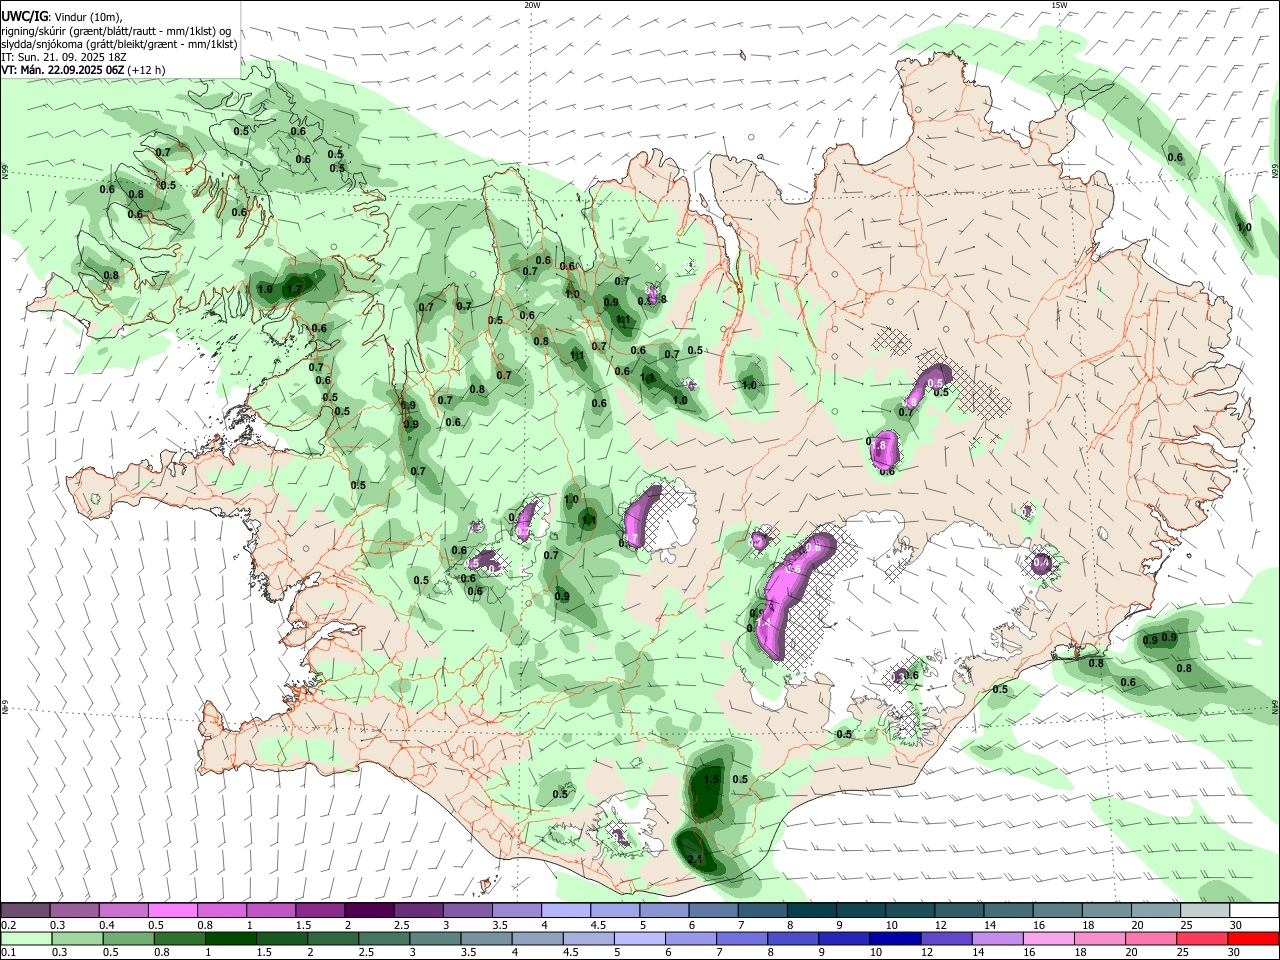Select the 'VT: Mán. 22.09.2025 06Z' valid time
The width and height of the screenshot is (1280, 960).
62,70
